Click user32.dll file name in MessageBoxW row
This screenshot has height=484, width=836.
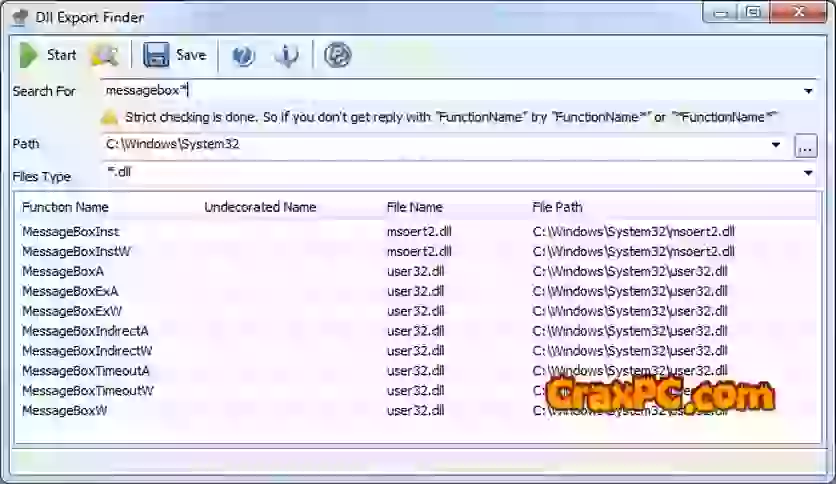[416, 410]
